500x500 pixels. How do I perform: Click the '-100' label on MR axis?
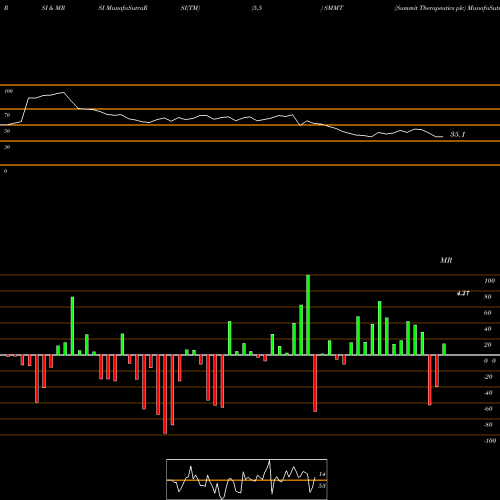(x=490, y=441)
